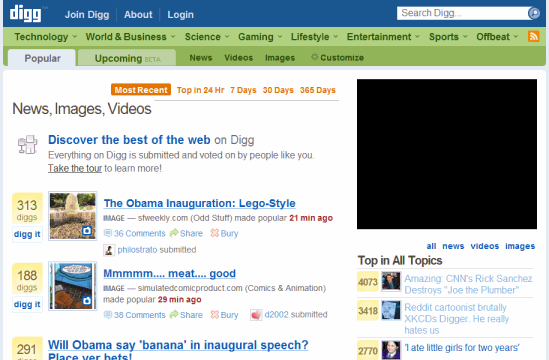549x360 pixels.
Task: Open 'Reddit cartoonist brutally XKCDs Digger' story
Action: 457,319
